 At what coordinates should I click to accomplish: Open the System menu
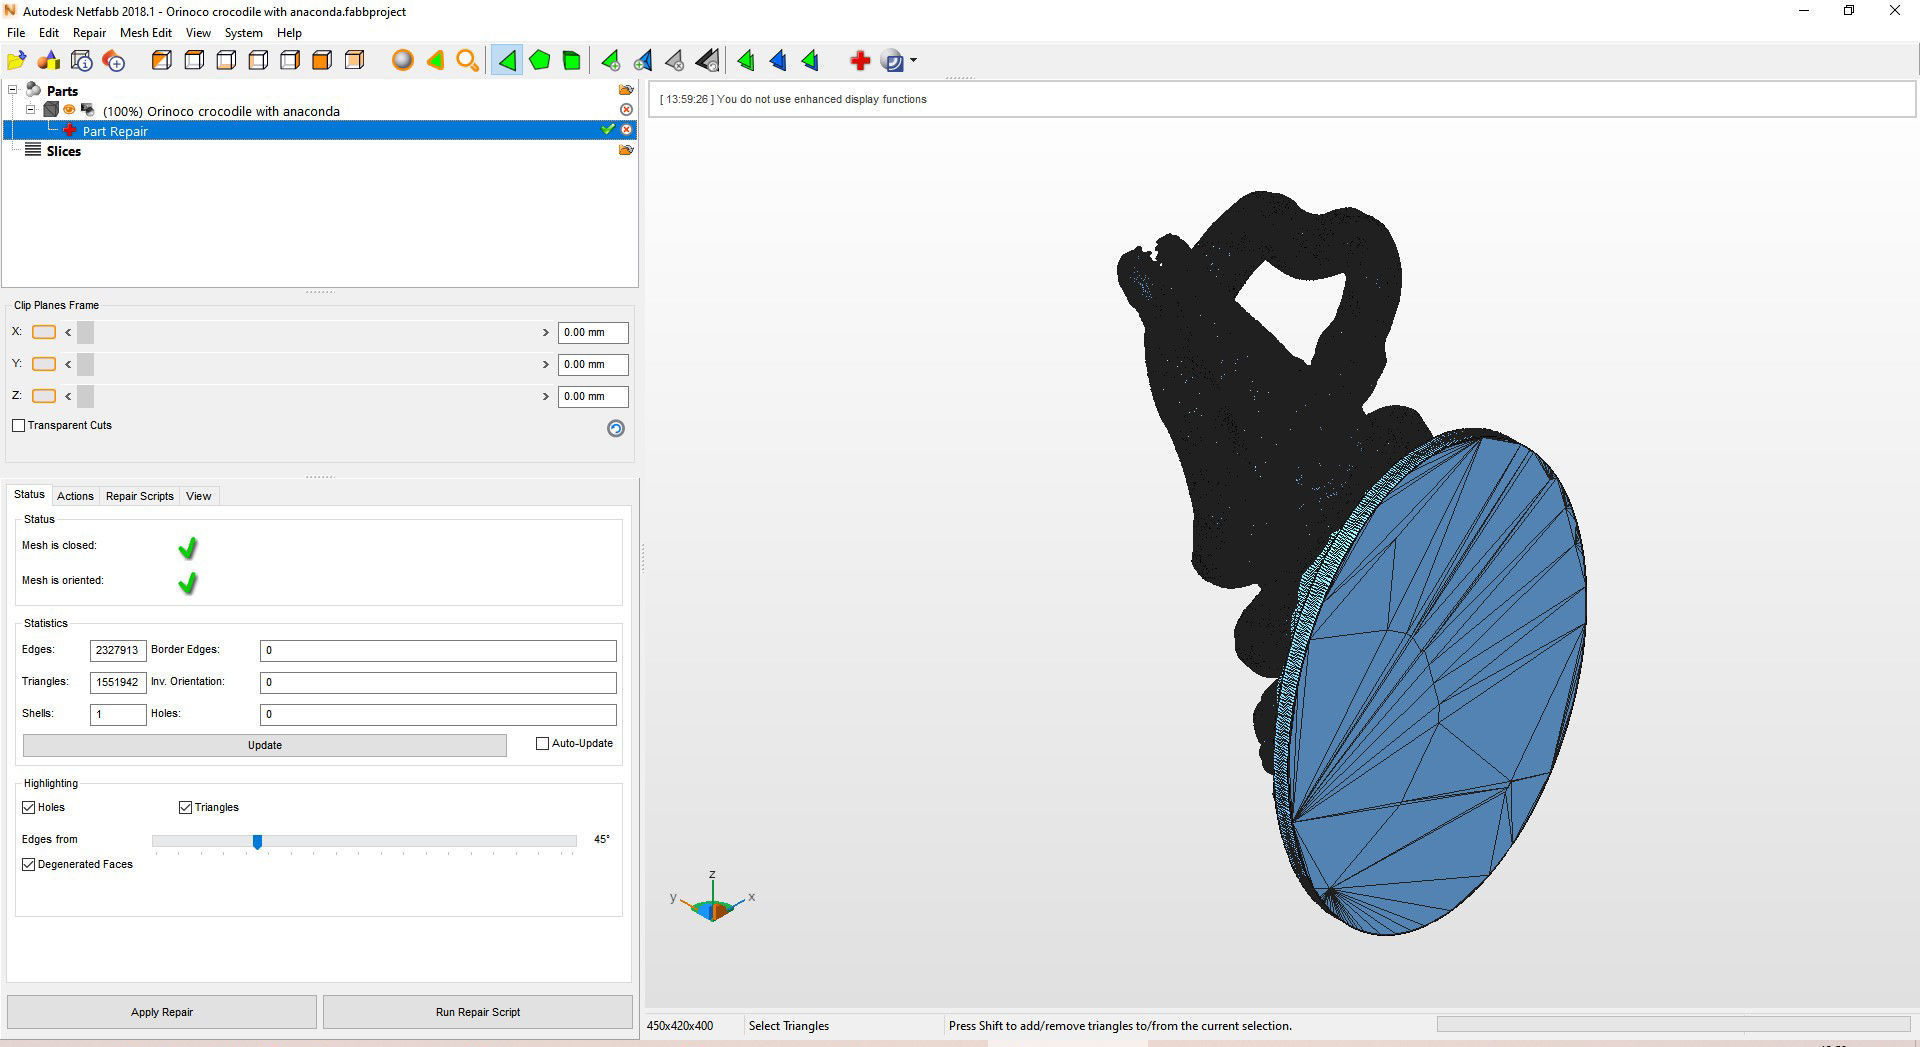244,33
